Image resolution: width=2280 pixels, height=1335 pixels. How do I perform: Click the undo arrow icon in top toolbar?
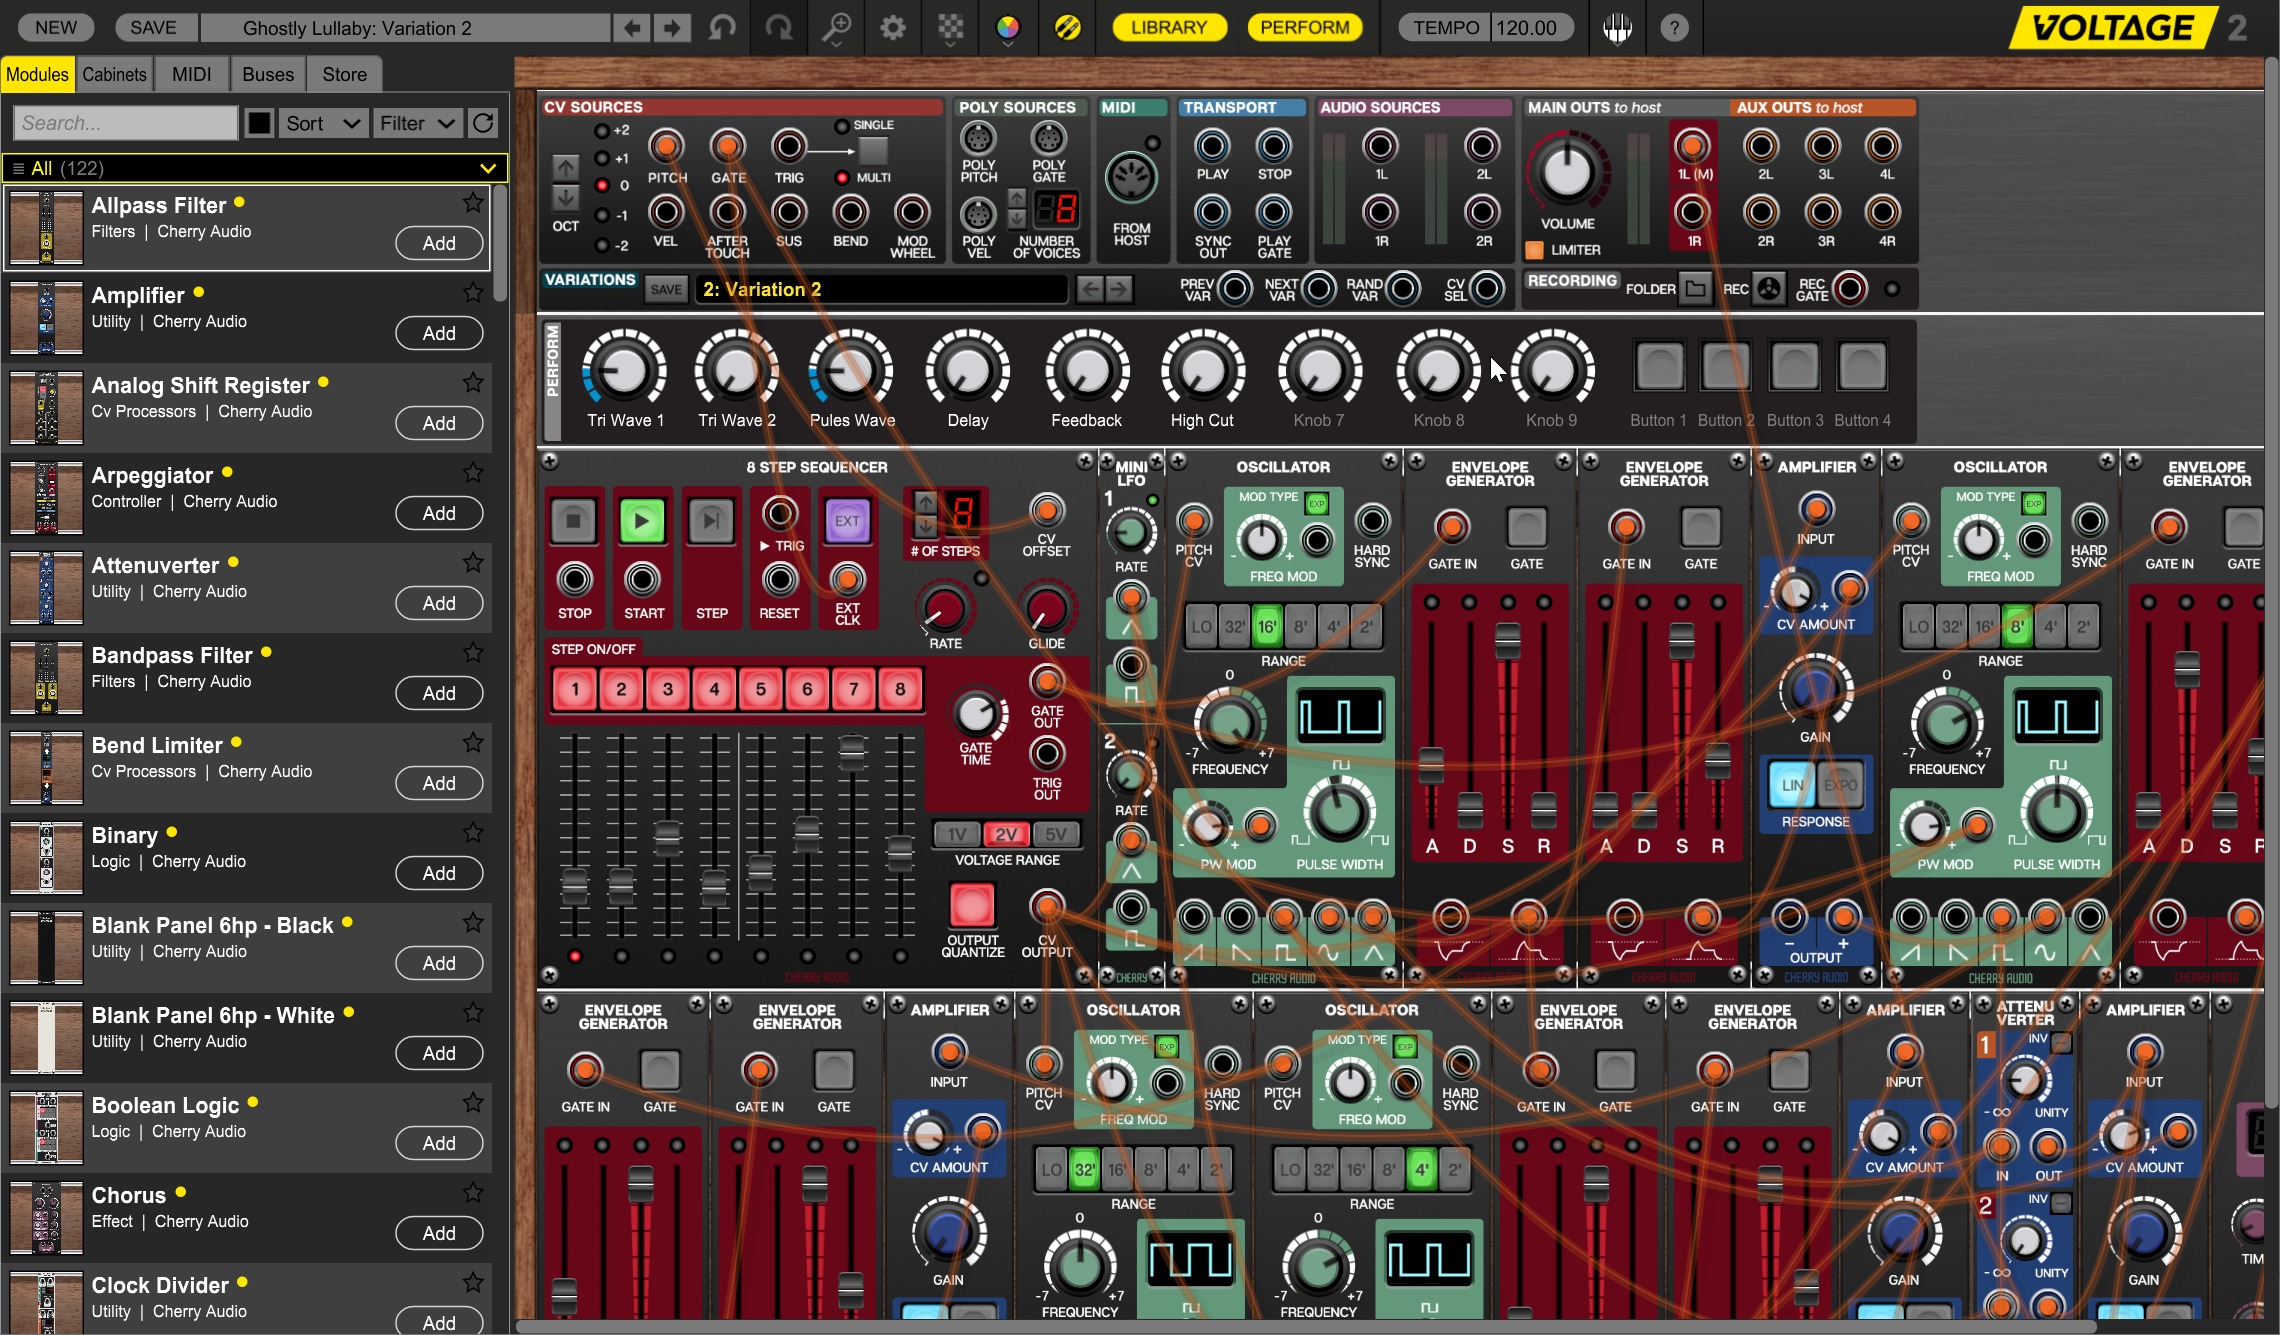click(x=721, y=28)
